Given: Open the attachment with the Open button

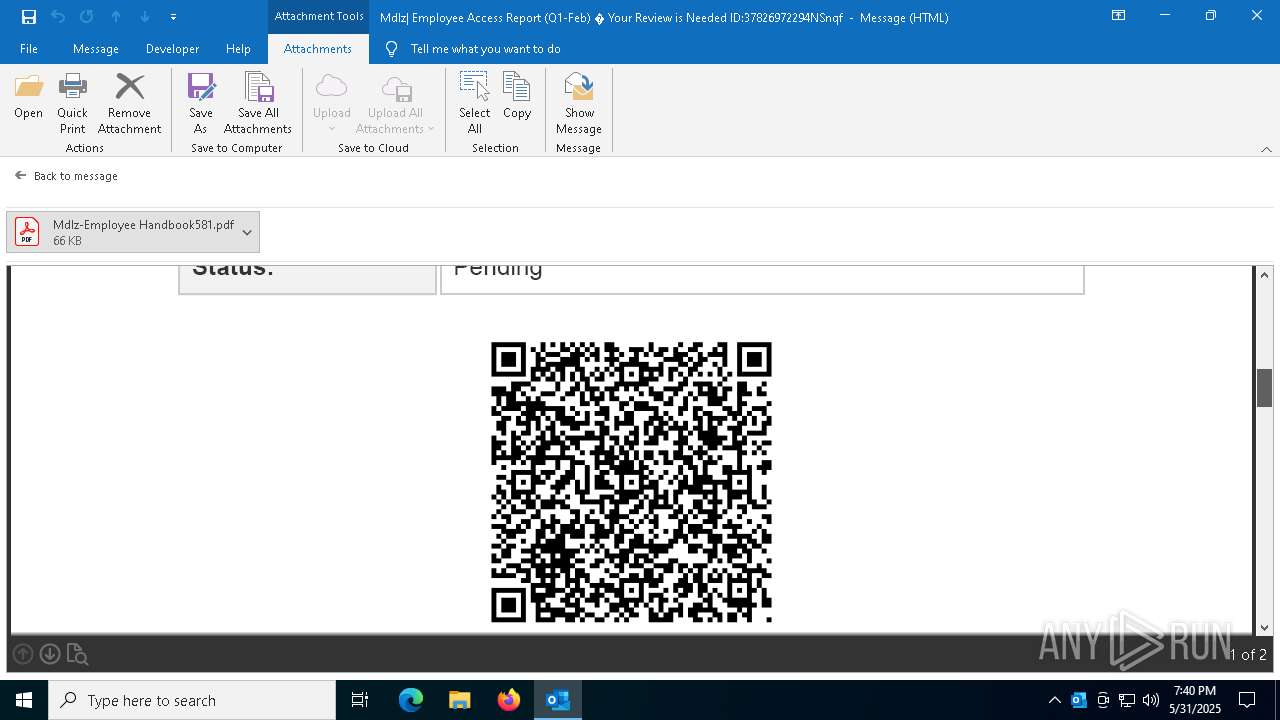Looking at the screenshot, I should [x=28, y=96].
